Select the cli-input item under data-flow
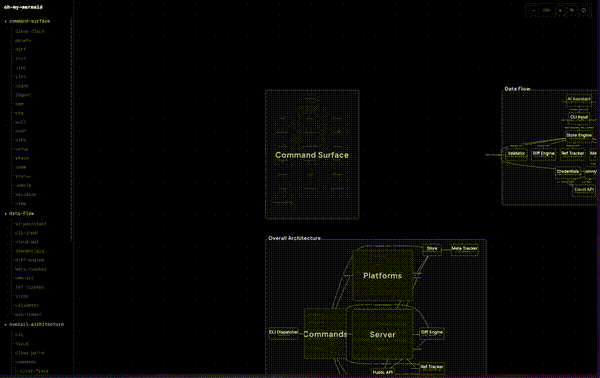This screenshot has width=600, height=378. pyautogui.click(x=26, y=233)
